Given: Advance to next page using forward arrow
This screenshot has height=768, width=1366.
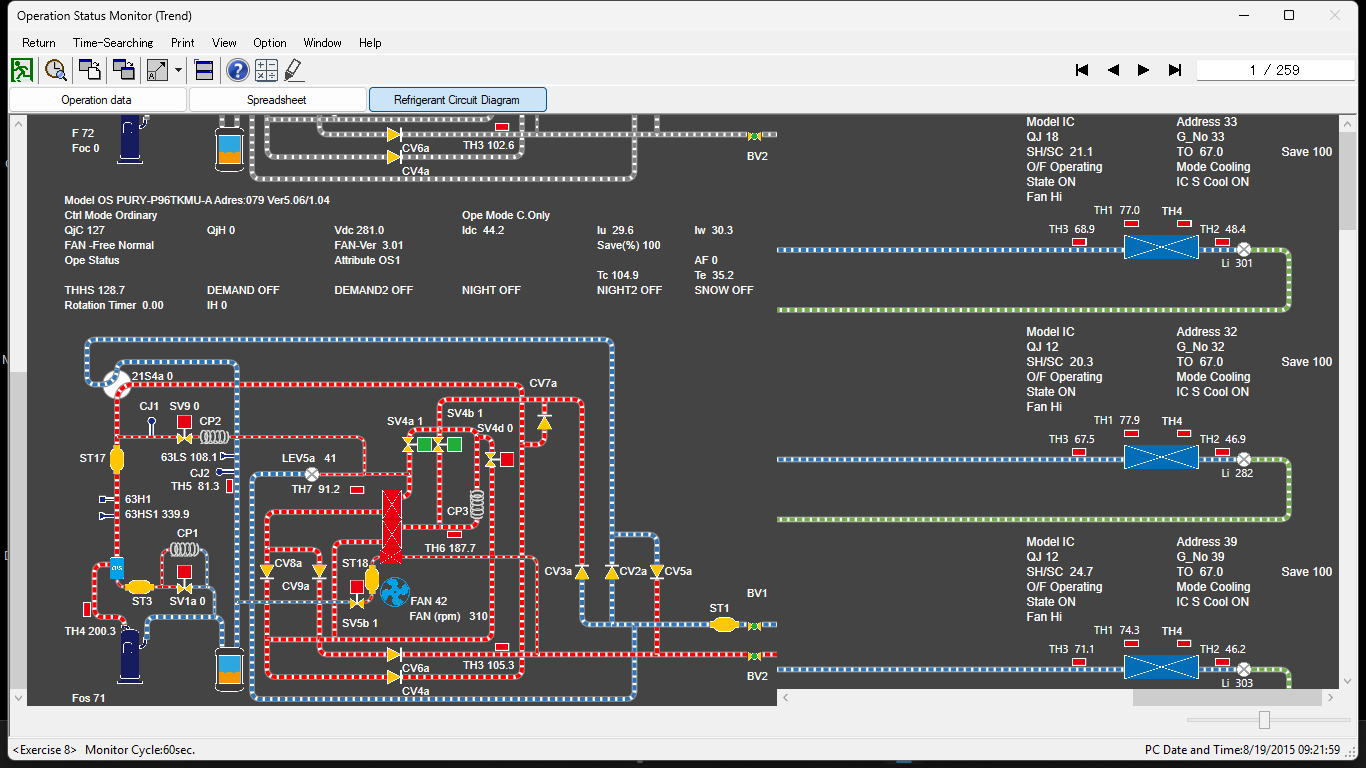Looking at the screenshot, I should [1143, 70].
